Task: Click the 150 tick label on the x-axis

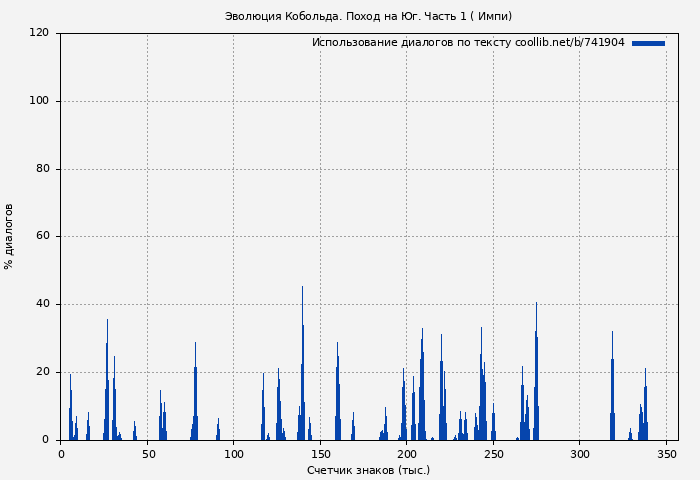Action: 320,454
